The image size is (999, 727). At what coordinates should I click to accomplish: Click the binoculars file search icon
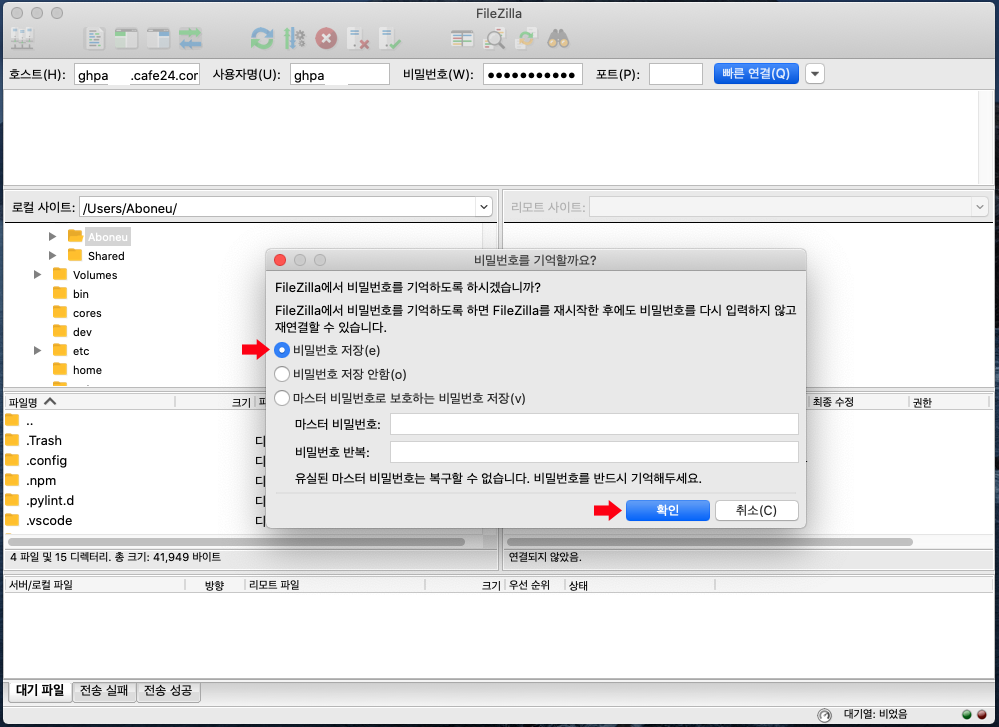click(x=558, y=39)
